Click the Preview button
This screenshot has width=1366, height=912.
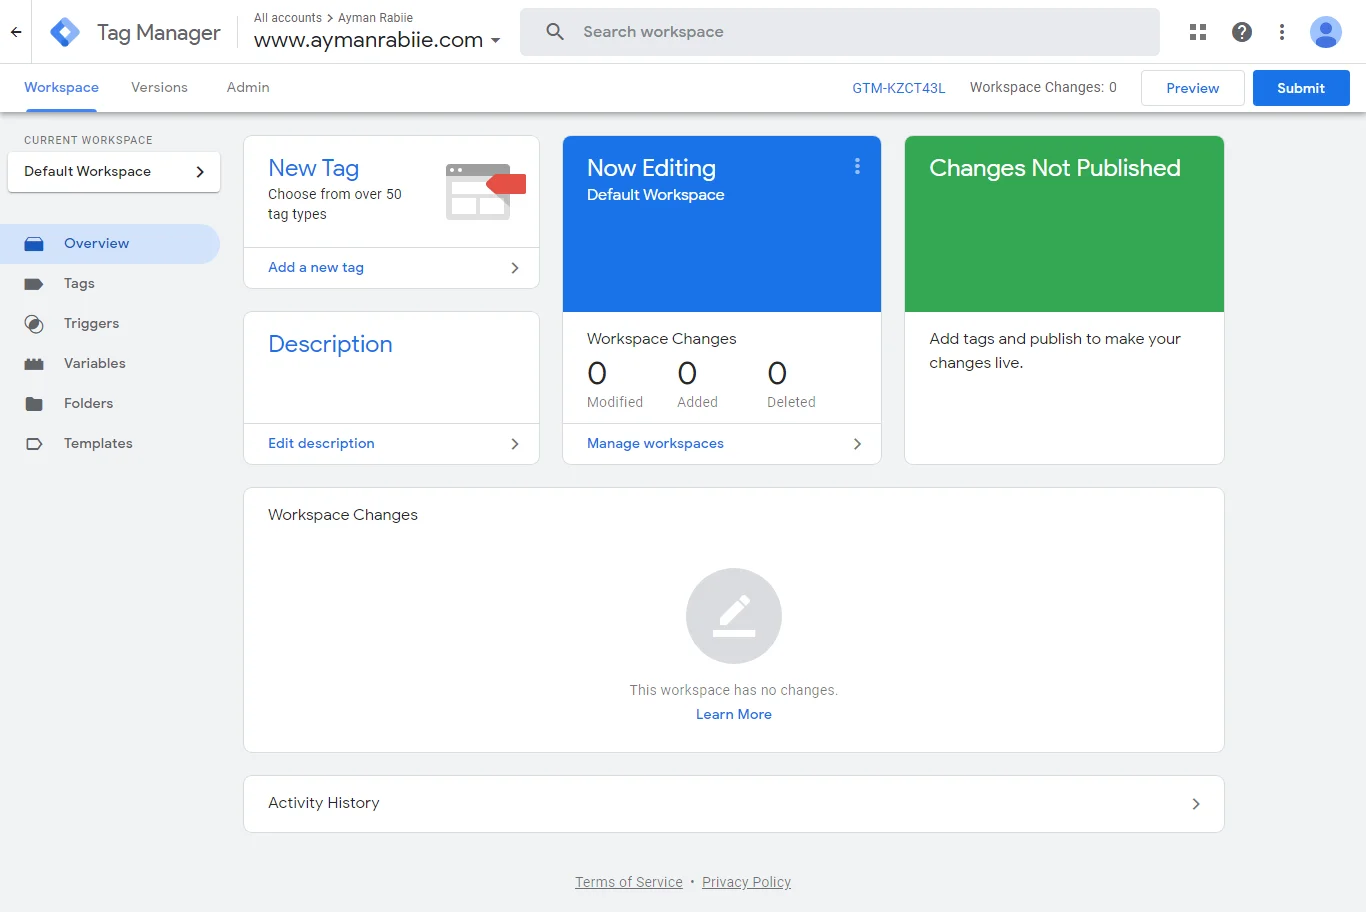1192,88
